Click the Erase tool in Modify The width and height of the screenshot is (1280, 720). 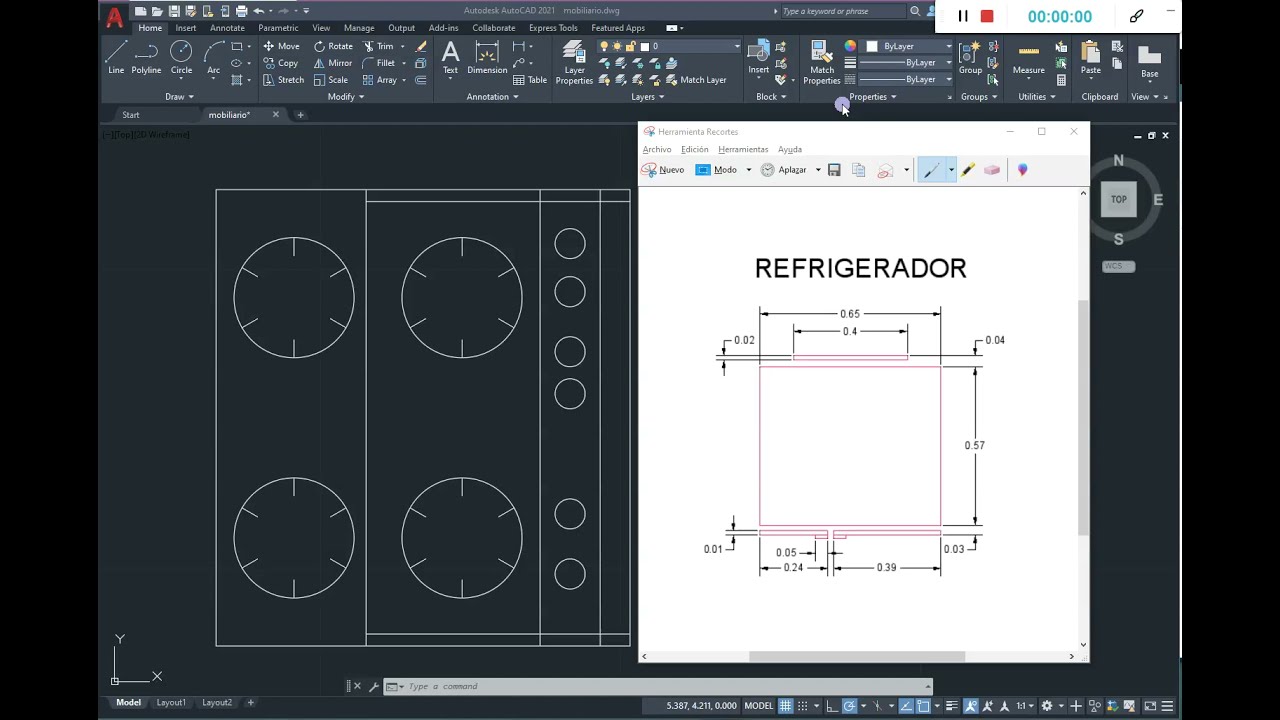point(421,46)
